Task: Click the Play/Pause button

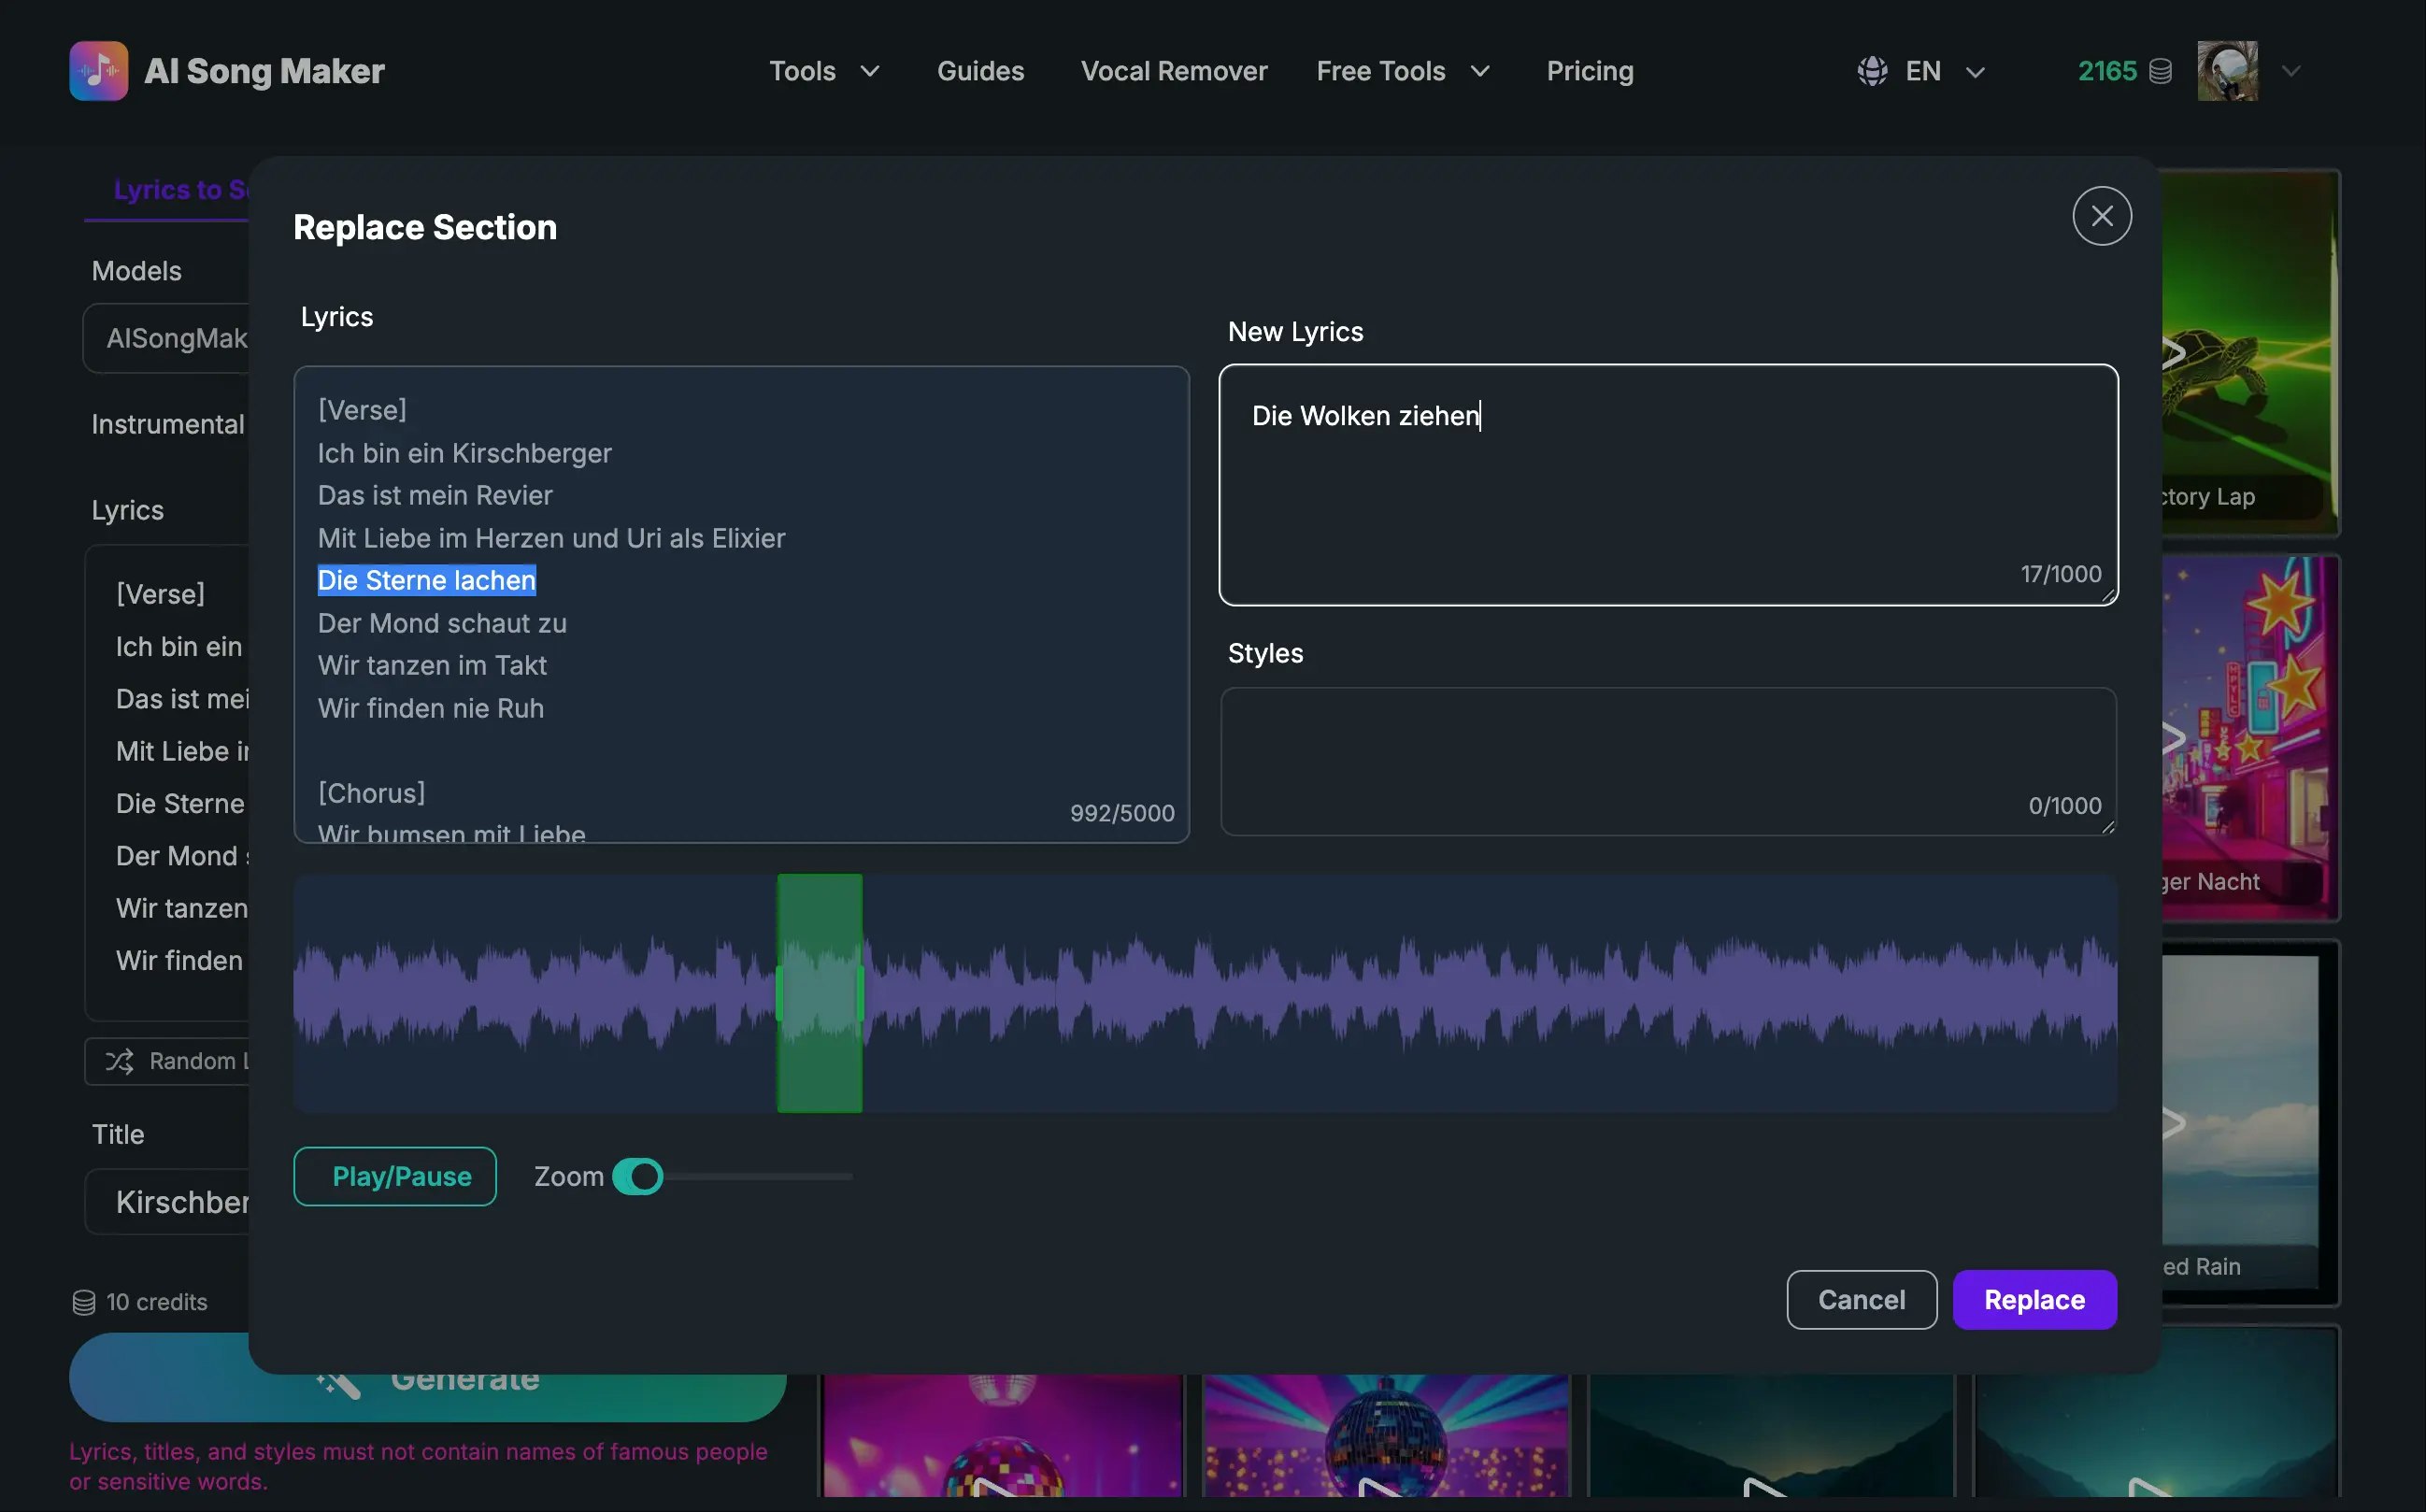Action: [x=395, y=1176]
